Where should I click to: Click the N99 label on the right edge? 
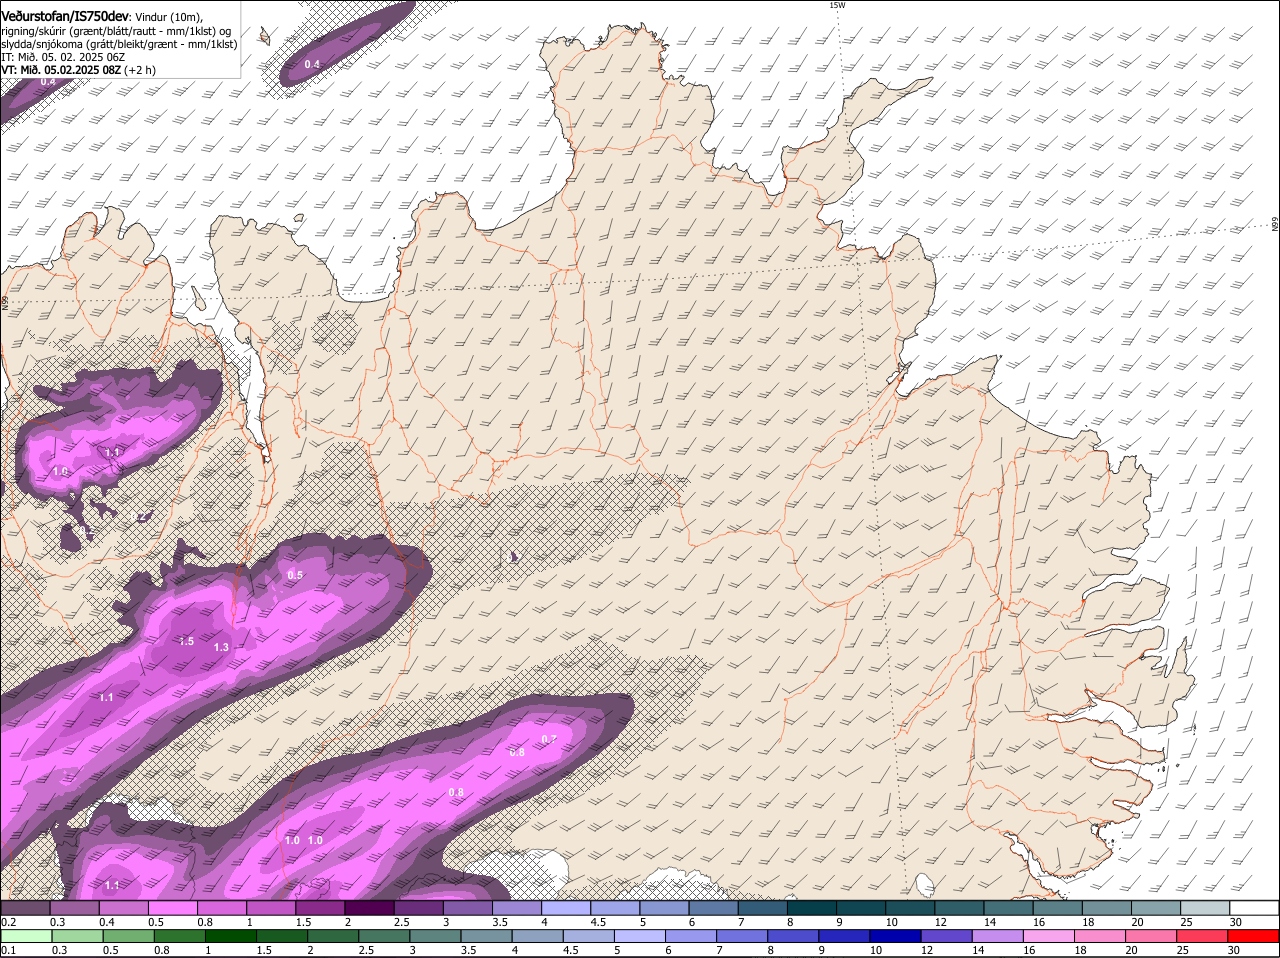point(1275,224)
